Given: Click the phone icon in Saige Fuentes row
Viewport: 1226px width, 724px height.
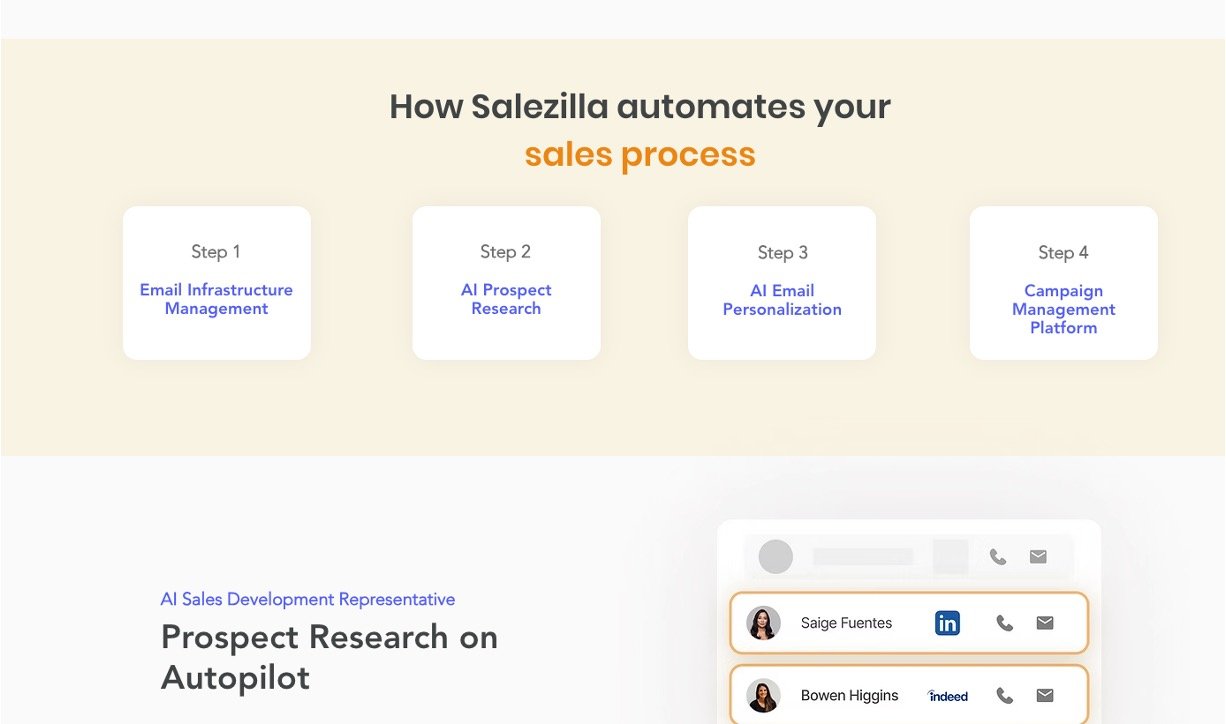Looking at the screenshot, I should (1005, 623).
